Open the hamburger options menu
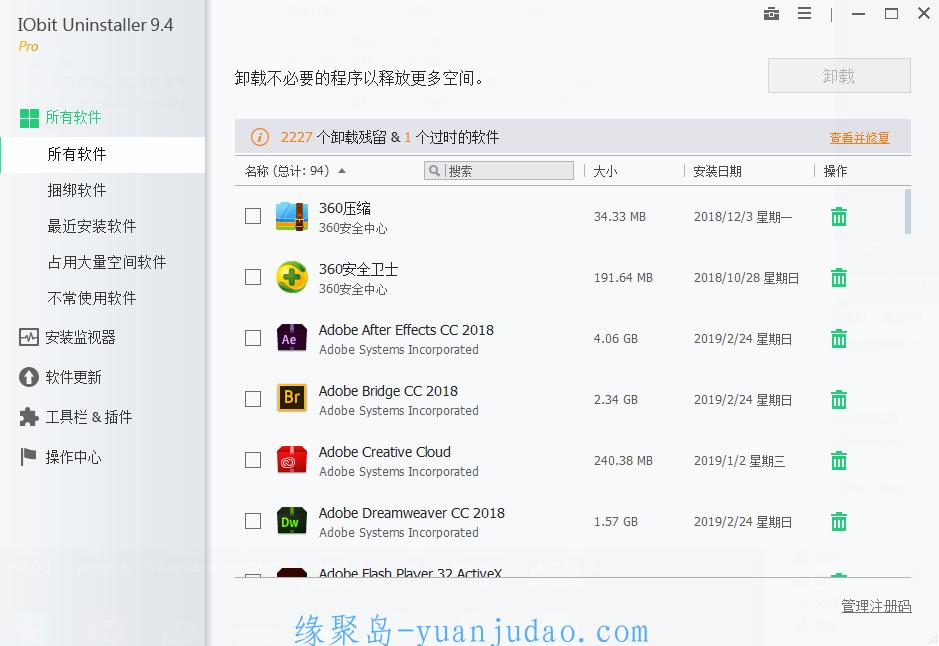 point(804,13)
